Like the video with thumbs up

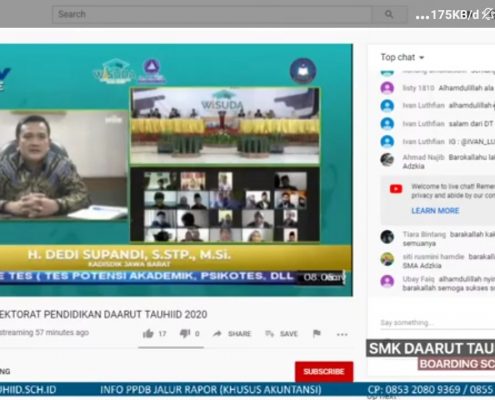coord(148,333)
